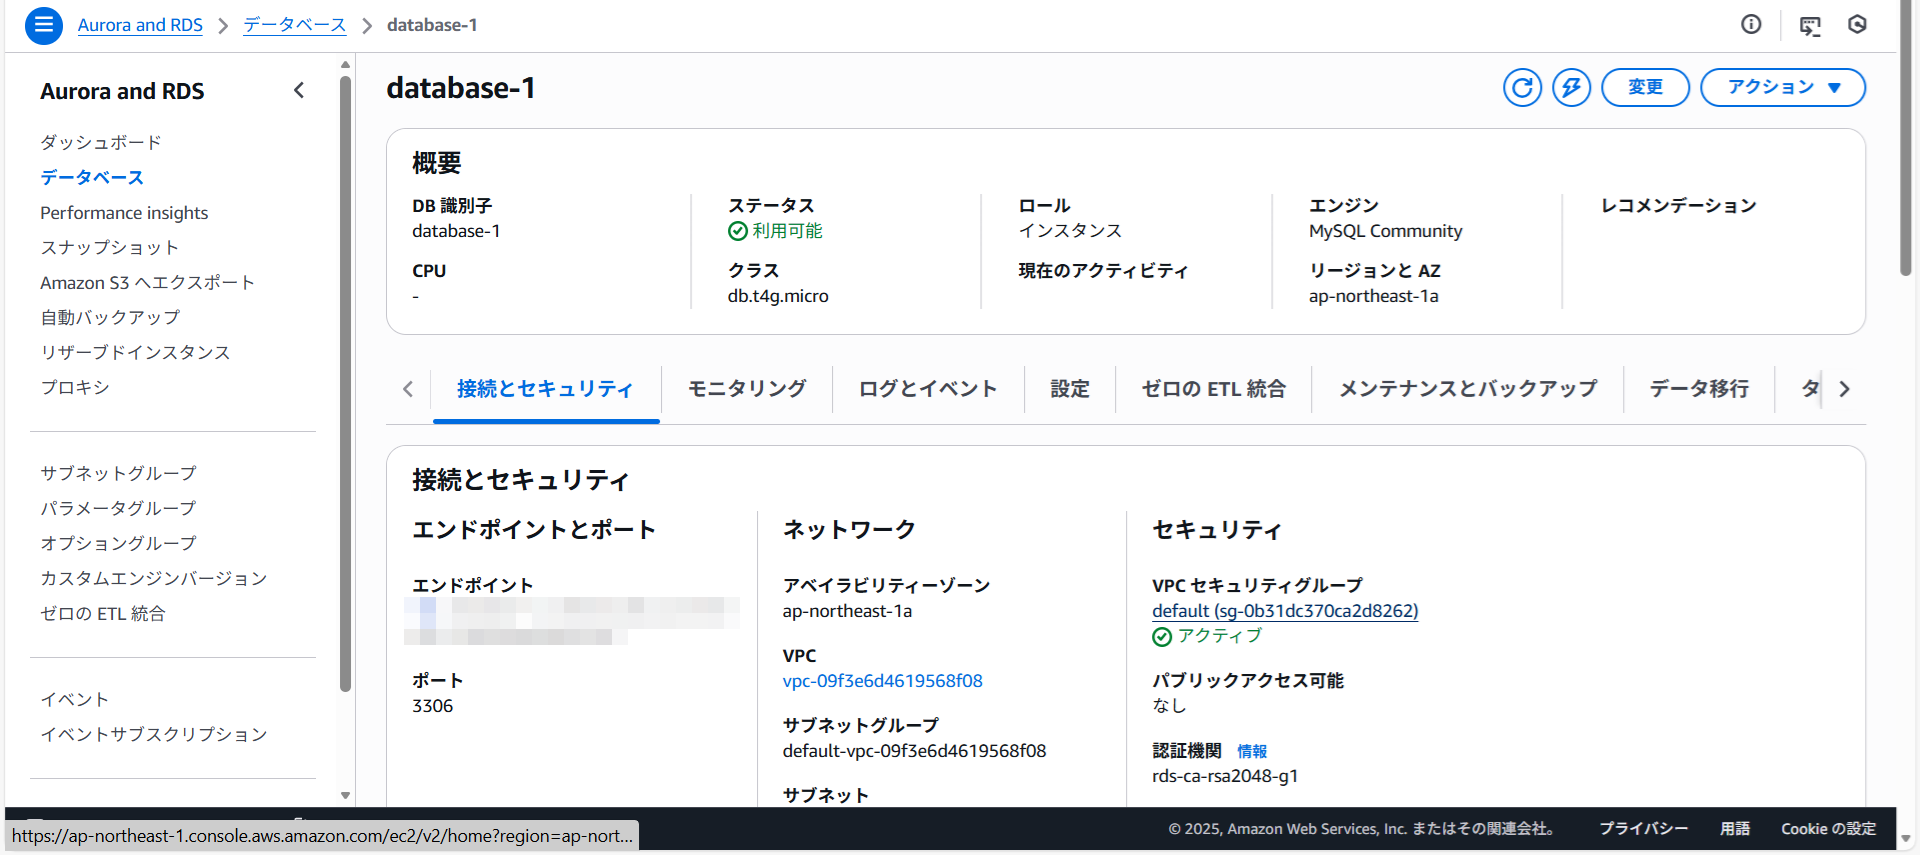Image resolution: width=1920 pixels, height=855 pixels.
Task: Refresh the database-1 details
Action: (1522, 88)
